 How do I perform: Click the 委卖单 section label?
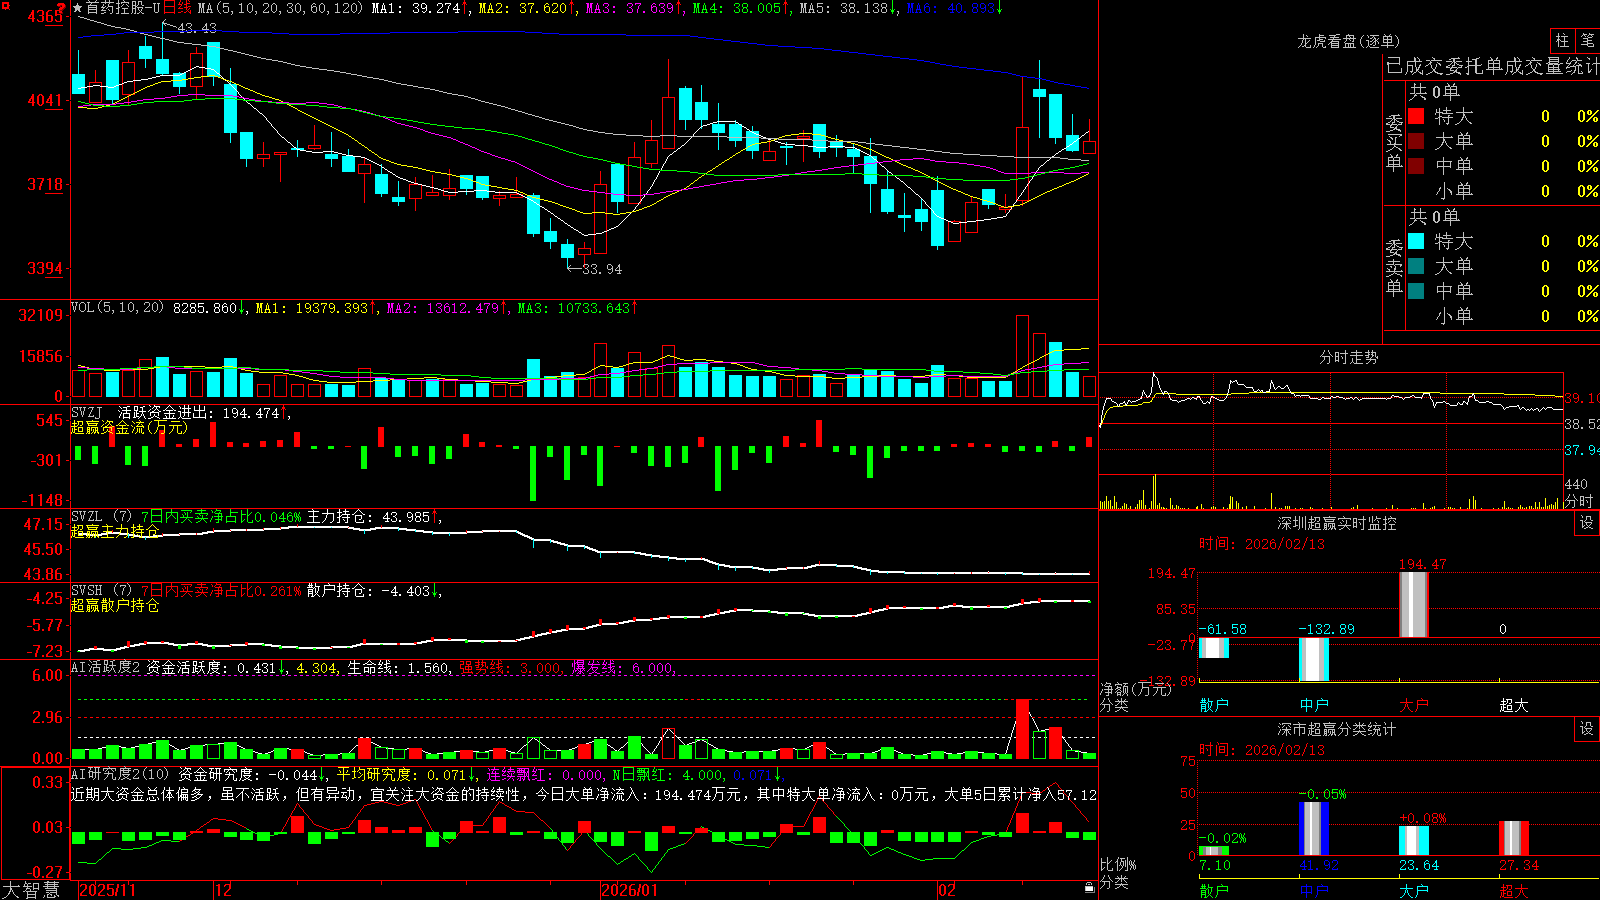(x=1394, y=268)
